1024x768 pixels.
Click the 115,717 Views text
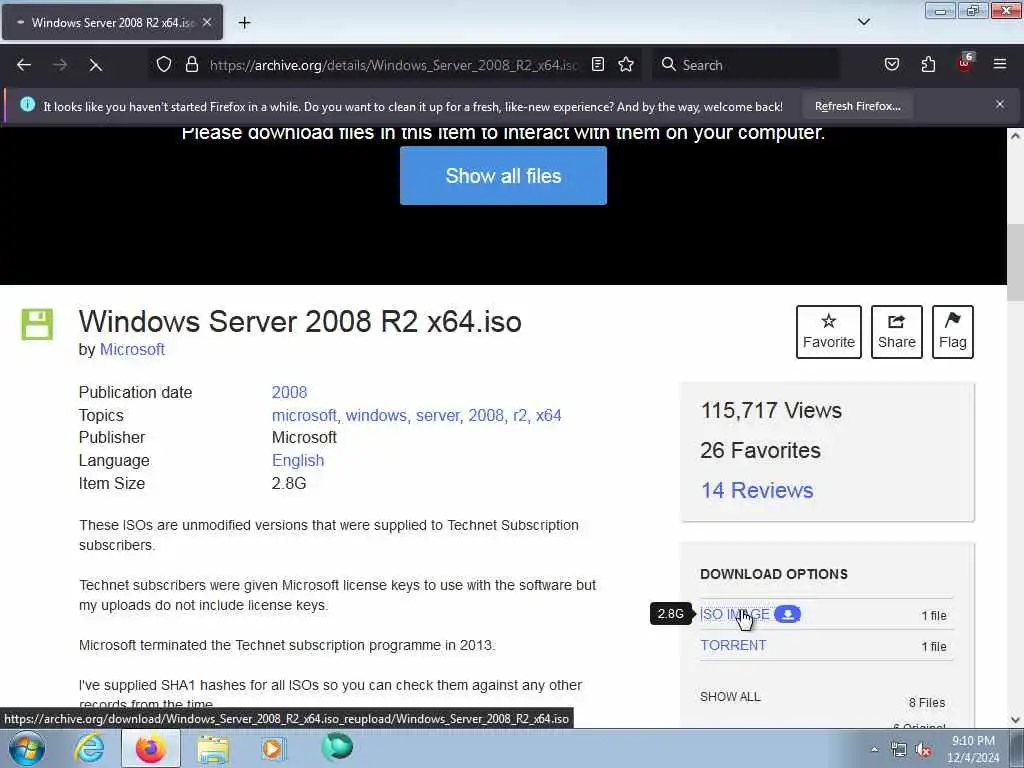click(x=771, y=411)
